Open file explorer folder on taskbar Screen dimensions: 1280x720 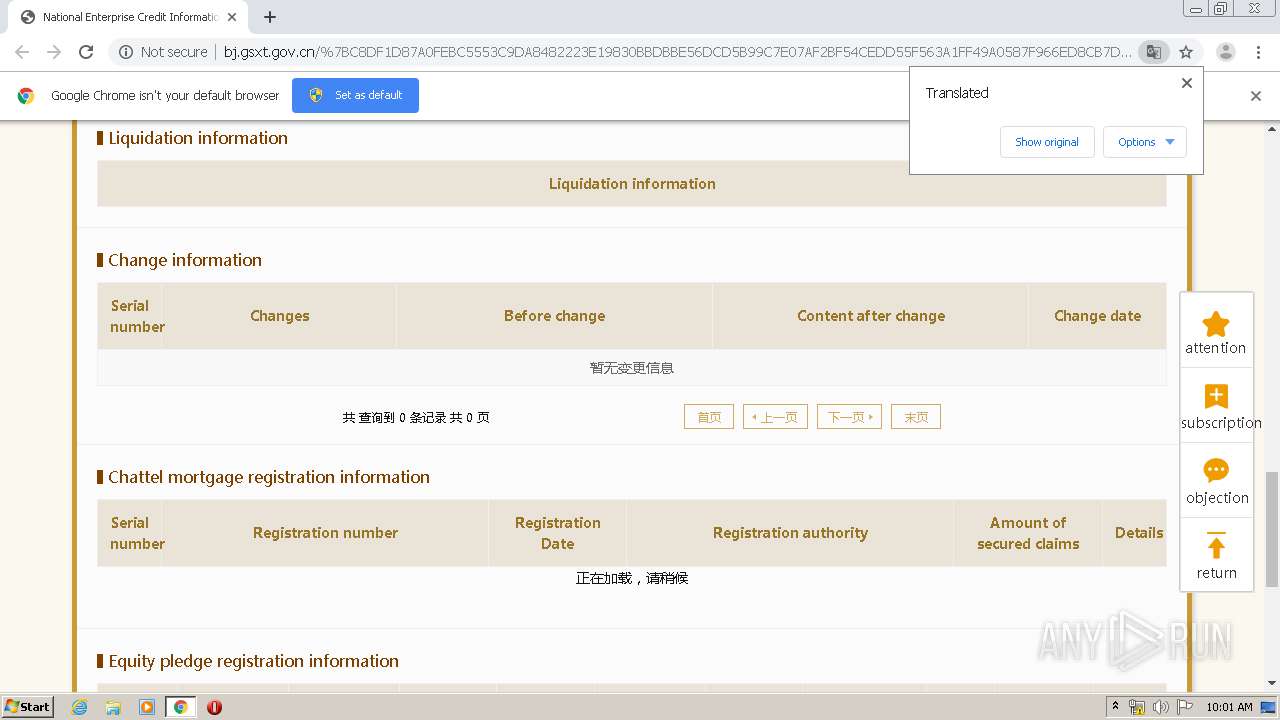point(113,707)
